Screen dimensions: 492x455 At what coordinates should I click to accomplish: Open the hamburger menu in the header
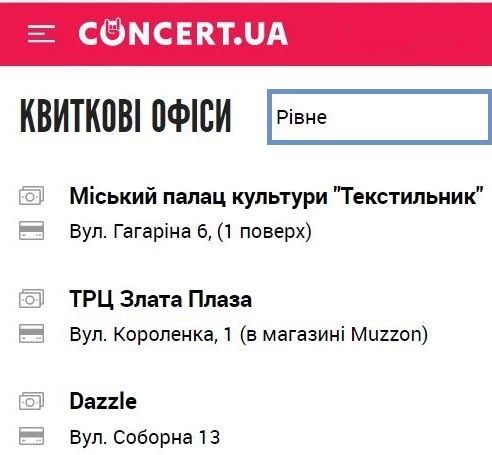[41, 34]
